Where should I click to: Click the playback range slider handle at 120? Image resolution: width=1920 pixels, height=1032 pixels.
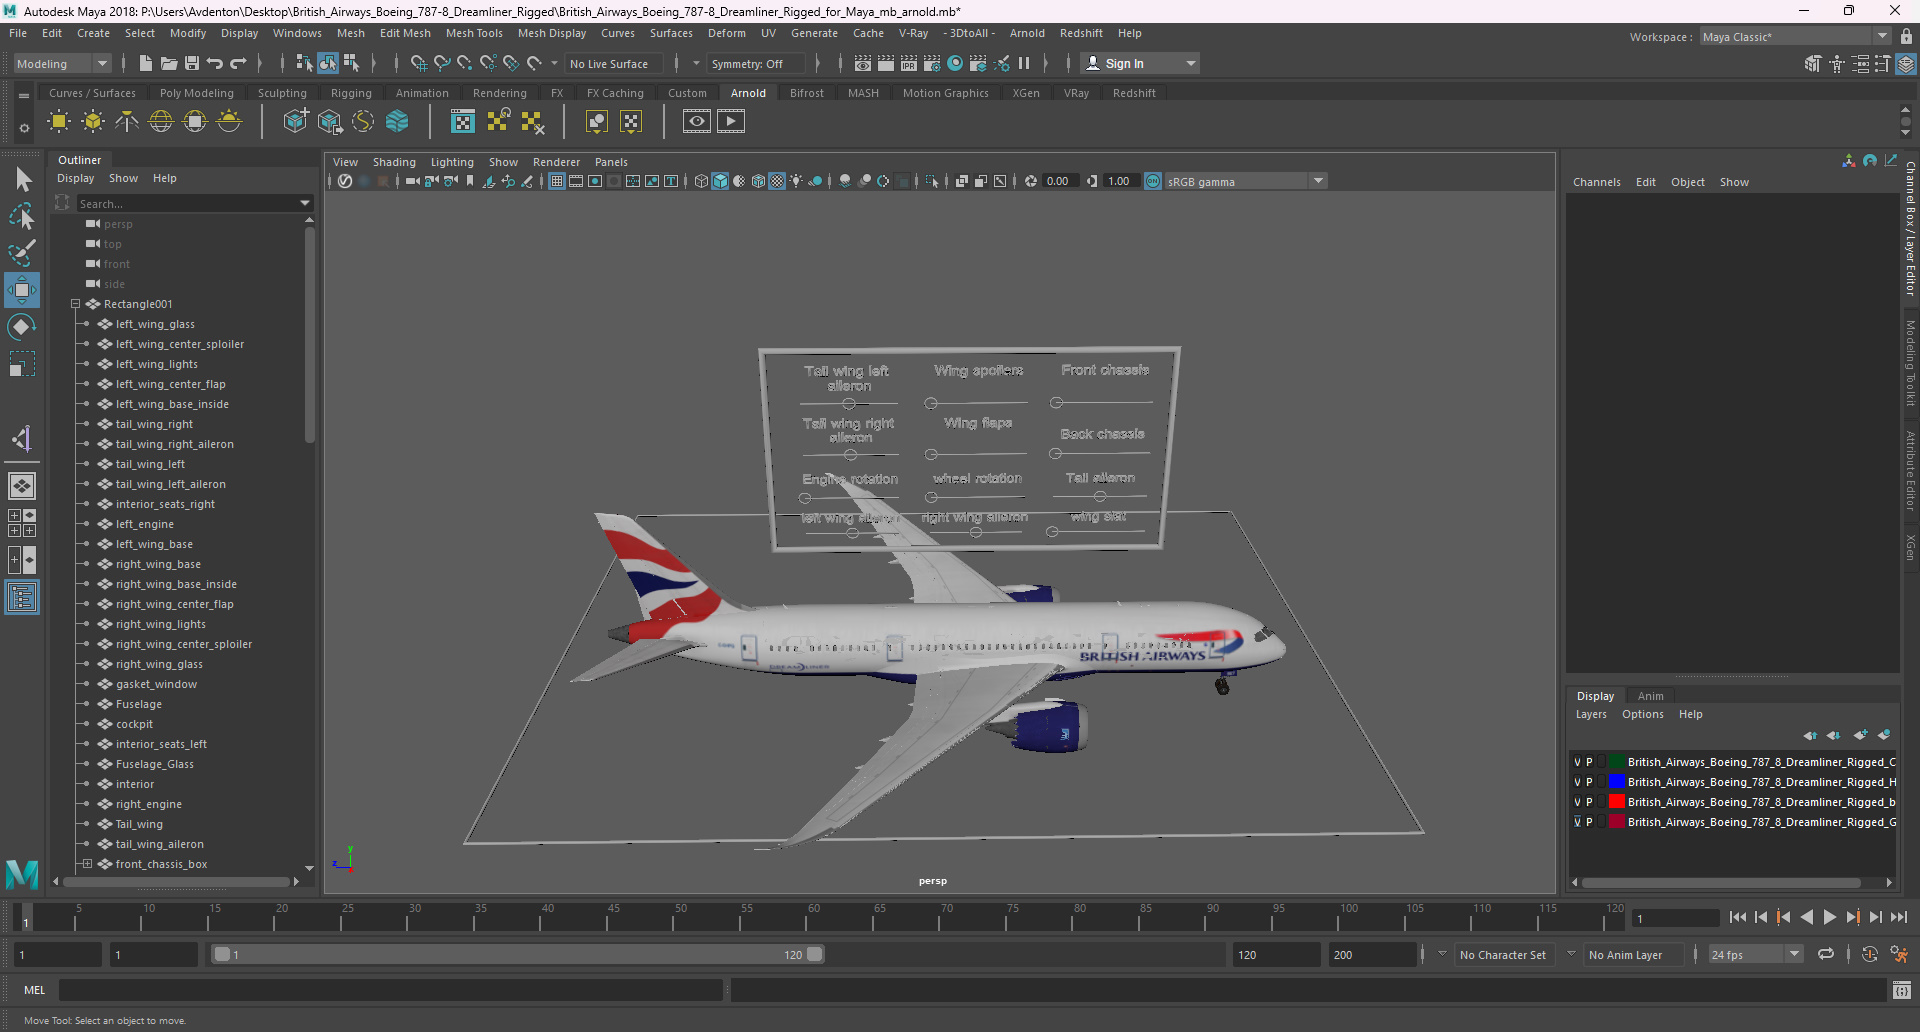(x=815, y=954)
